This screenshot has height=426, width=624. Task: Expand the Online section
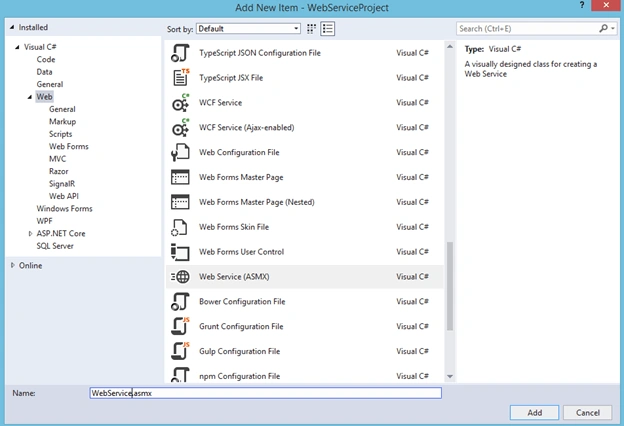pos(13,265)
